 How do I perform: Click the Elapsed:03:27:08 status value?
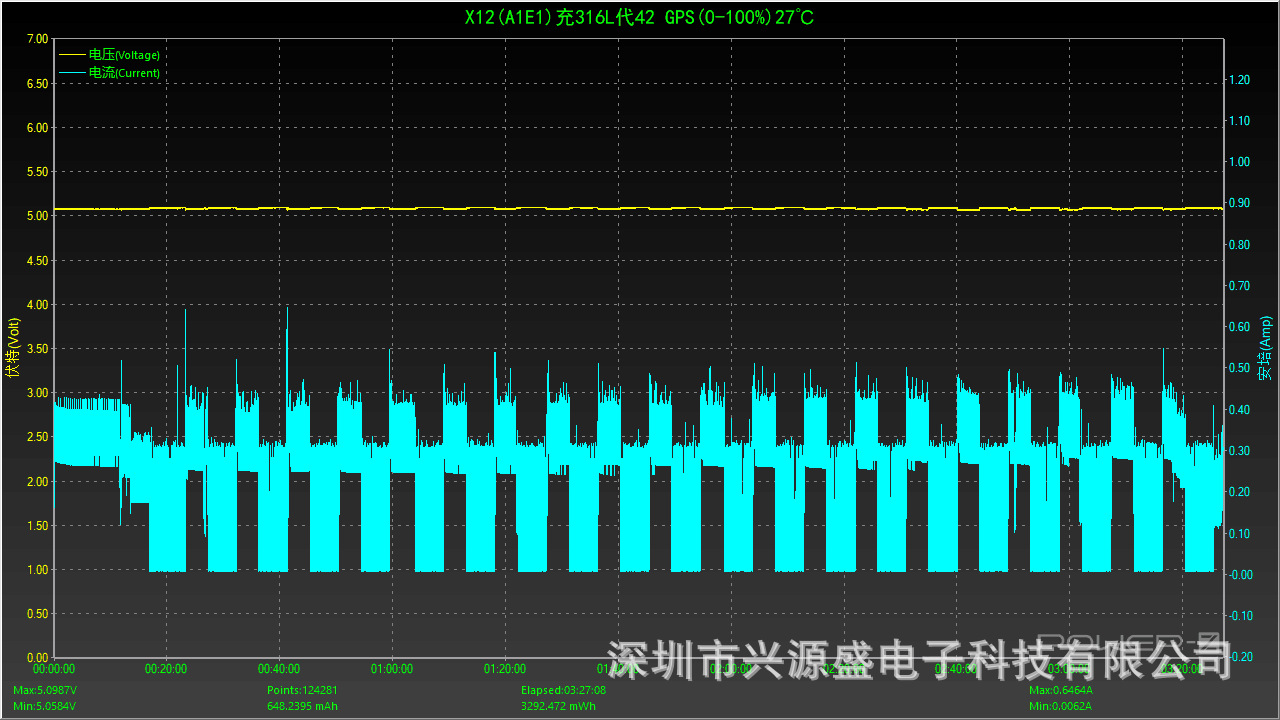point(563,691)
